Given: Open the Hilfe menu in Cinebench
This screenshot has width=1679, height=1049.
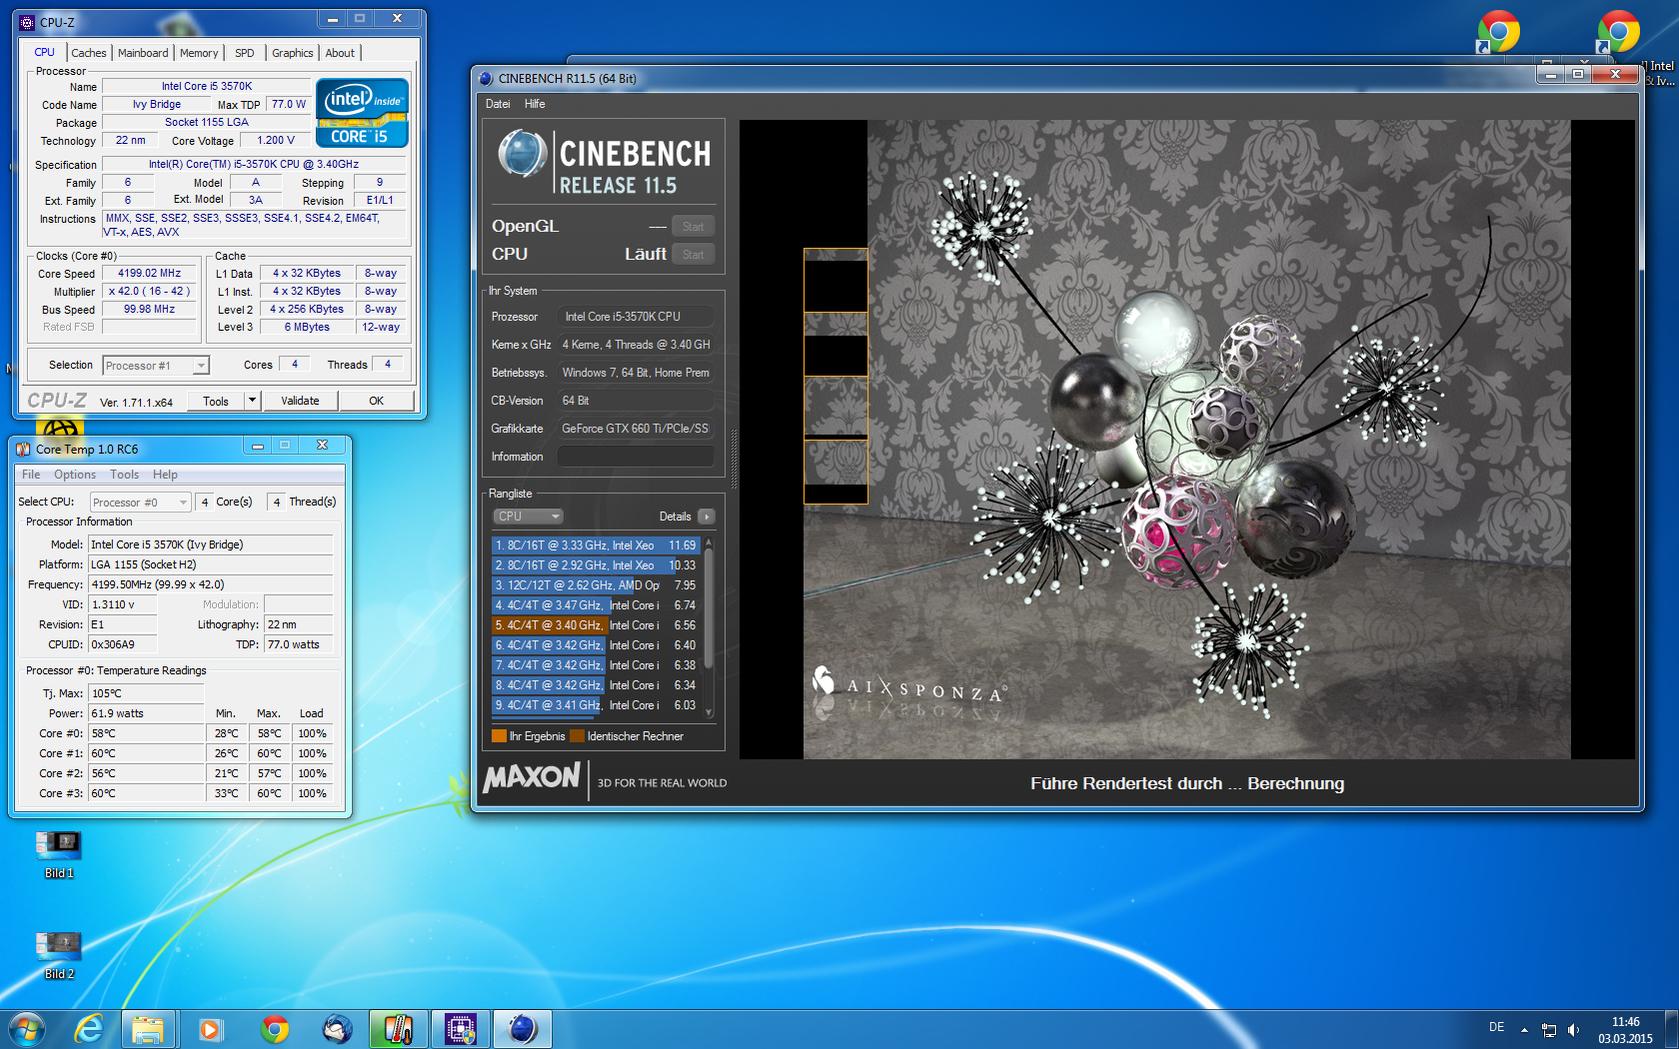Looking at the screenshot, I should tap(535, 104).
